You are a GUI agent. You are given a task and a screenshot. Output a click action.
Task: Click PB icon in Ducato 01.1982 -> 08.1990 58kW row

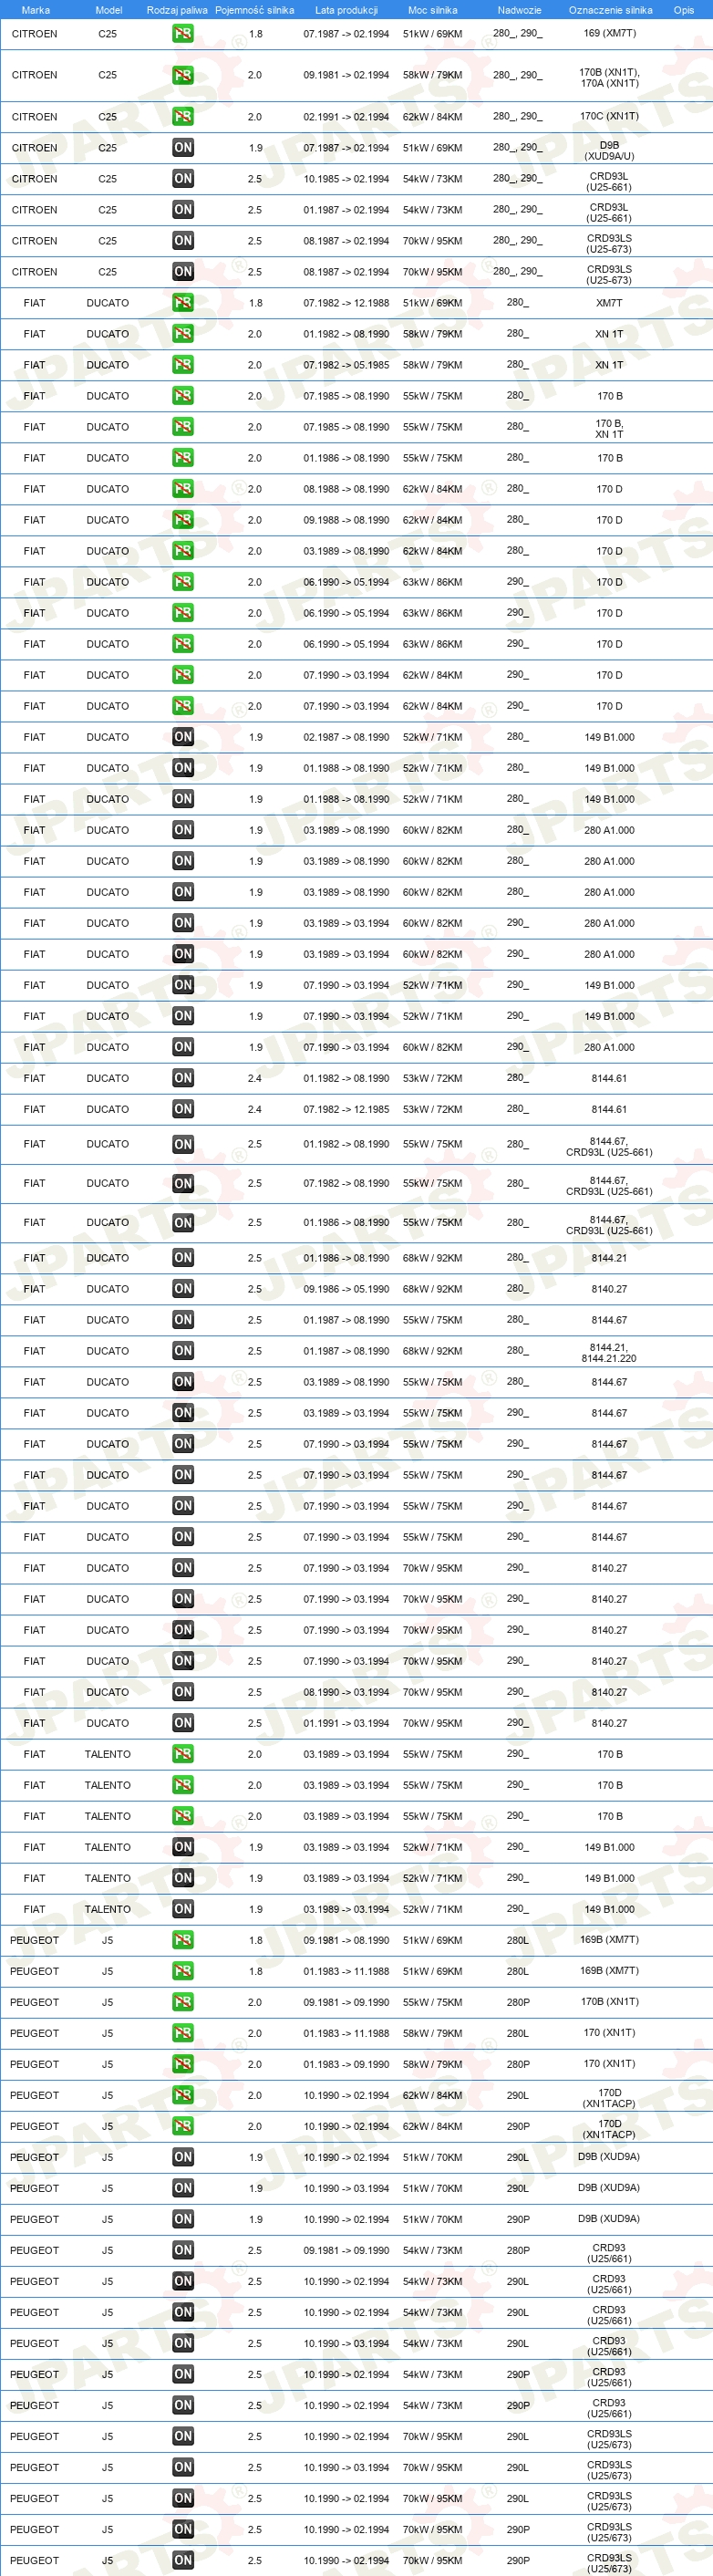point(183,334)
